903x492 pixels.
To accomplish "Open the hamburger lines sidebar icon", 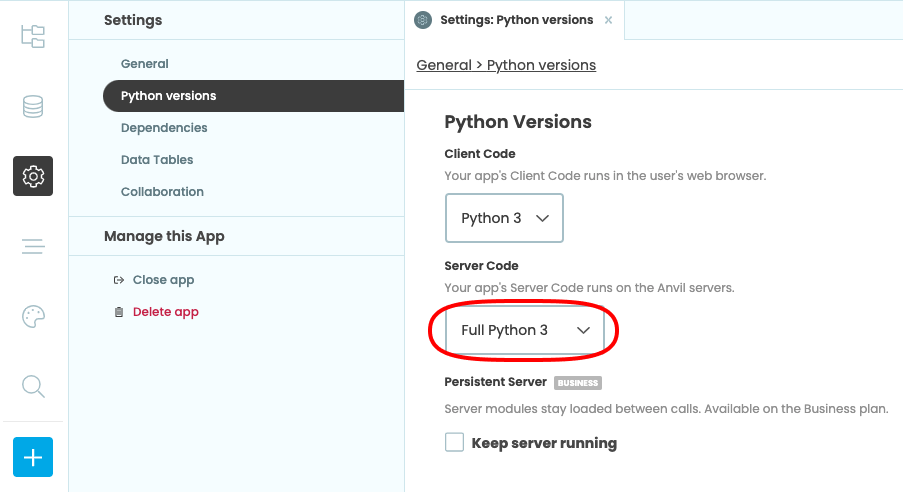I will pos(33,247).
